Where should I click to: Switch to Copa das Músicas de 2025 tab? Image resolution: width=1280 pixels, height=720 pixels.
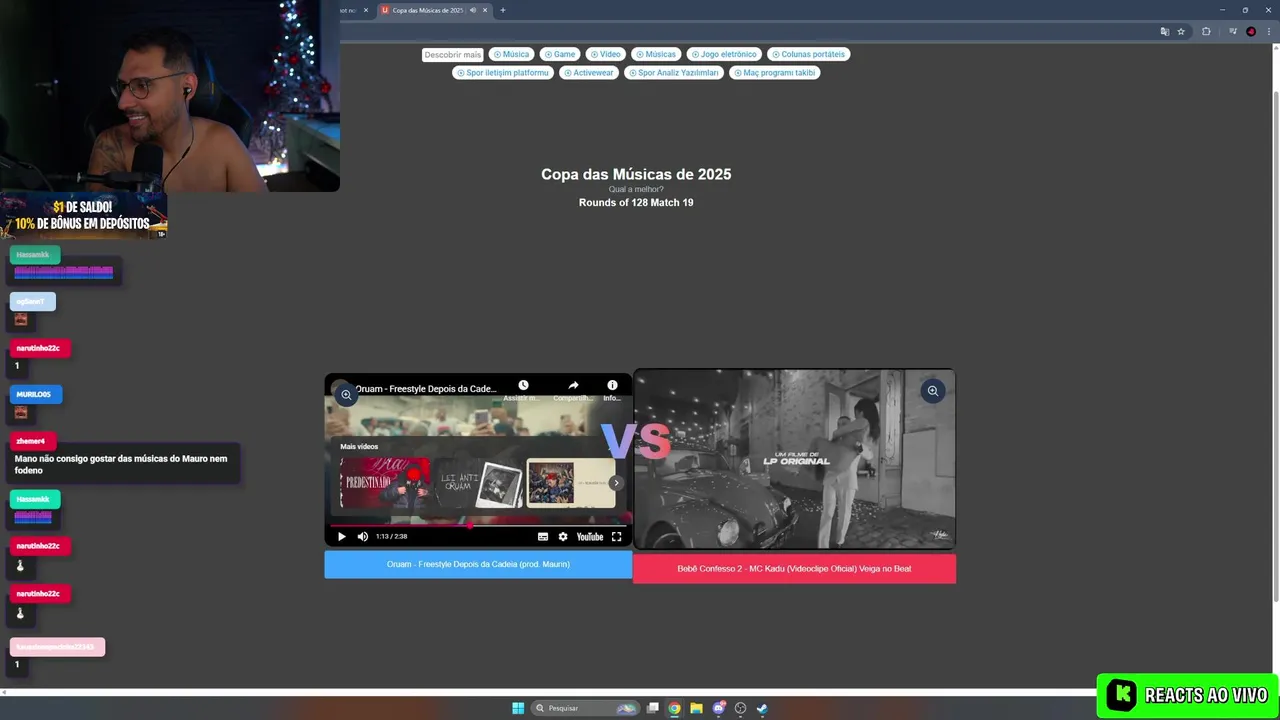pos(427,10)
